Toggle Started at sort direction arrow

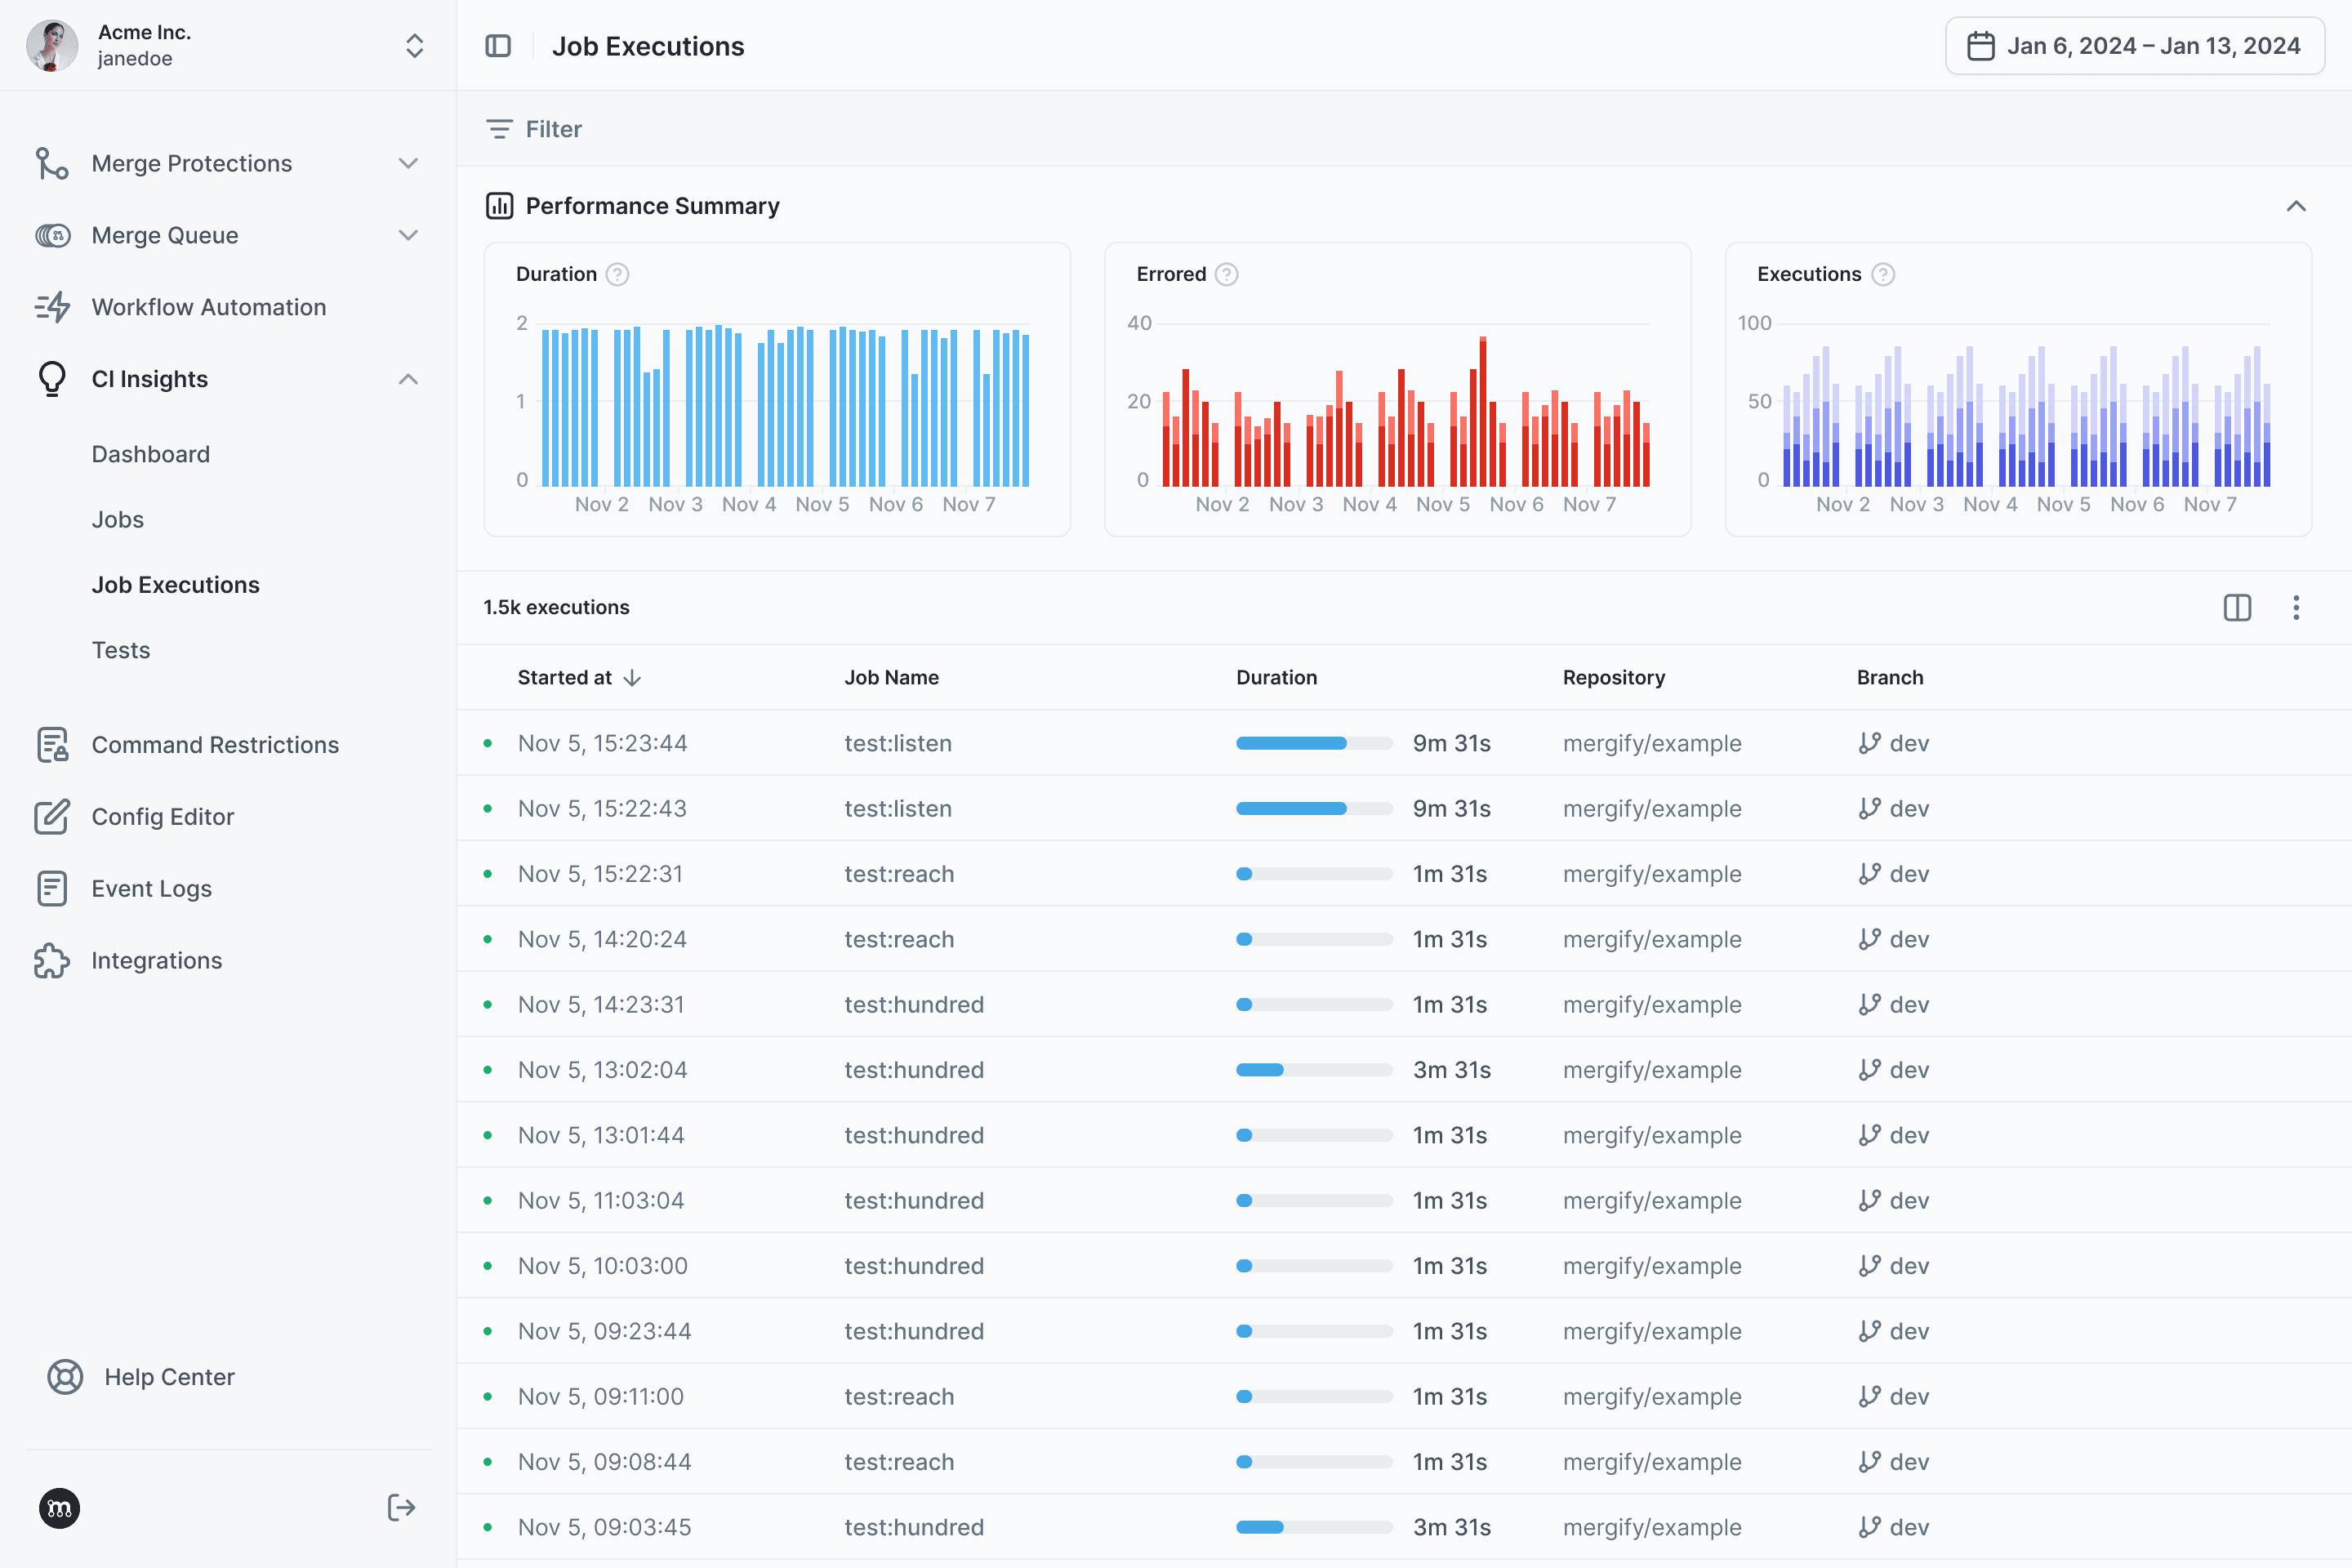tap(632, 678)
